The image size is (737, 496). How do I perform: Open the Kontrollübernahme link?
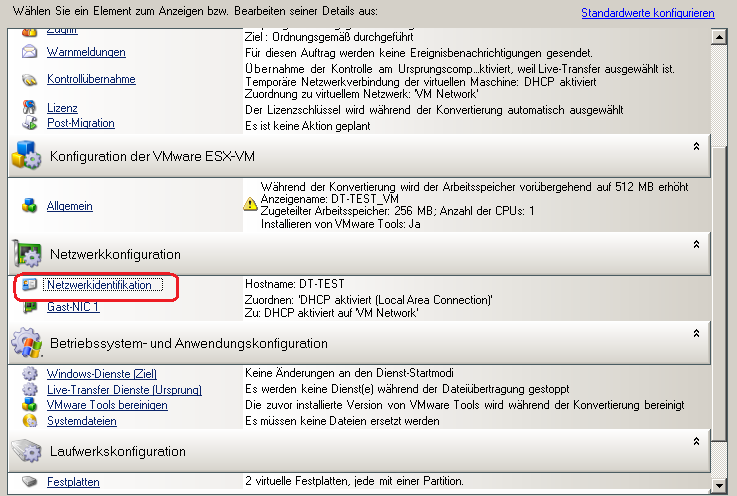[x=91, y=79]
